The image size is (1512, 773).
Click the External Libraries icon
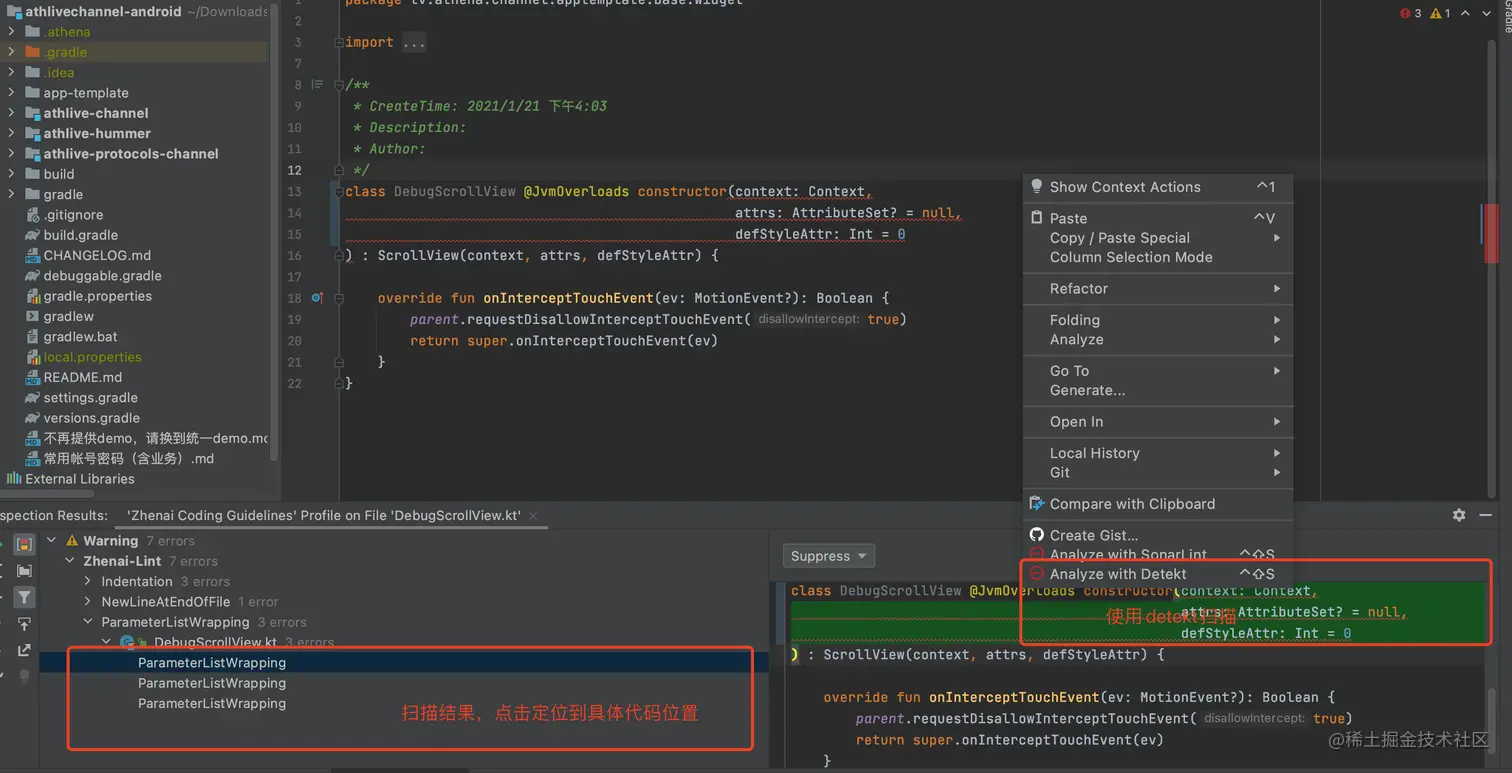(x=14, y=479)
